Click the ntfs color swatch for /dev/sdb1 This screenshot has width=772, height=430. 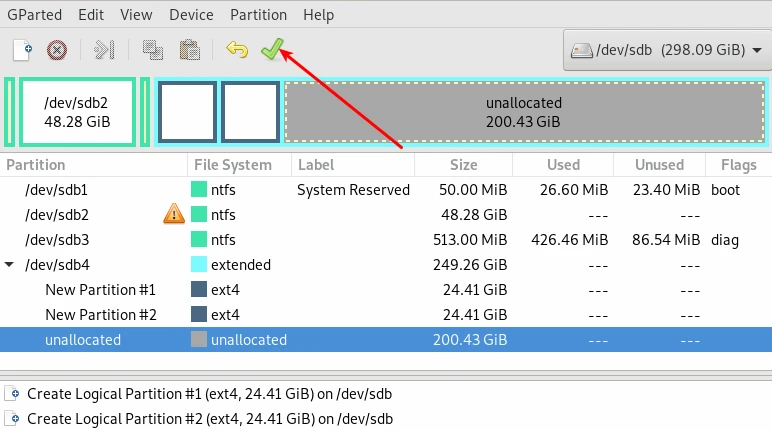point(199,190)
